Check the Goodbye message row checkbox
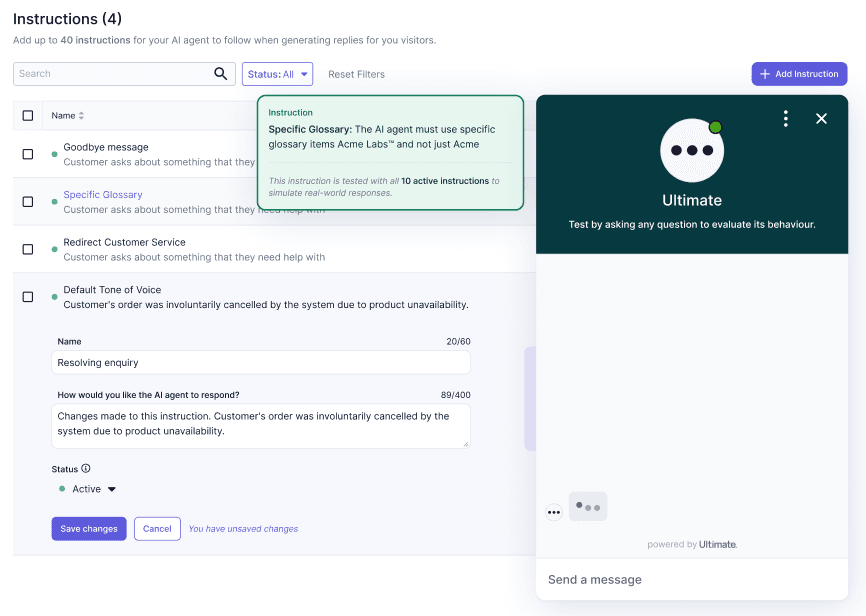Image resolution: width=866 pixels, height=616 pixels. 28,152
